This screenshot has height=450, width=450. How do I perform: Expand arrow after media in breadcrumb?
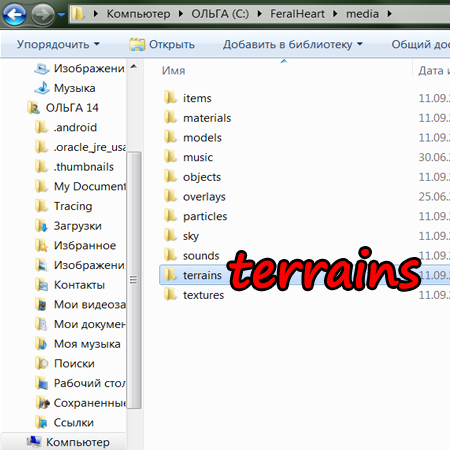pyautogui.click(x=389, y=14)
